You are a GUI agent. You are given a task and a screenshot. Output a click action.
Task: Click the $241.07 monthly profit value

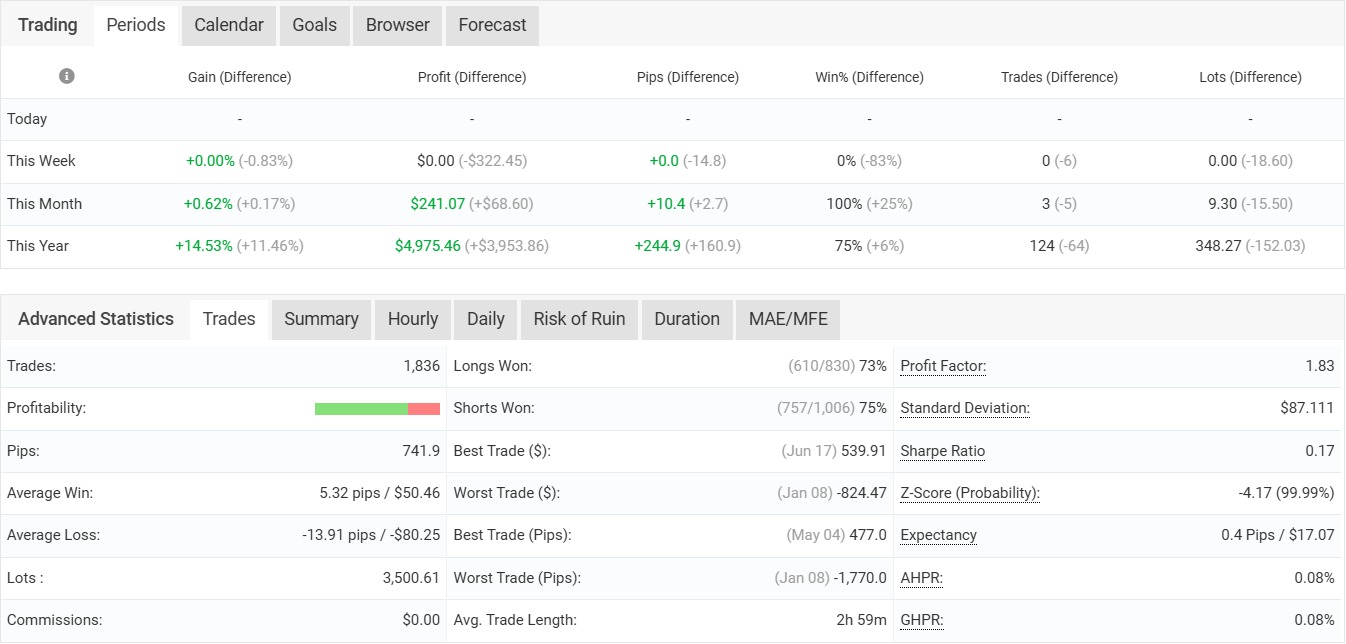coord(438,204)
